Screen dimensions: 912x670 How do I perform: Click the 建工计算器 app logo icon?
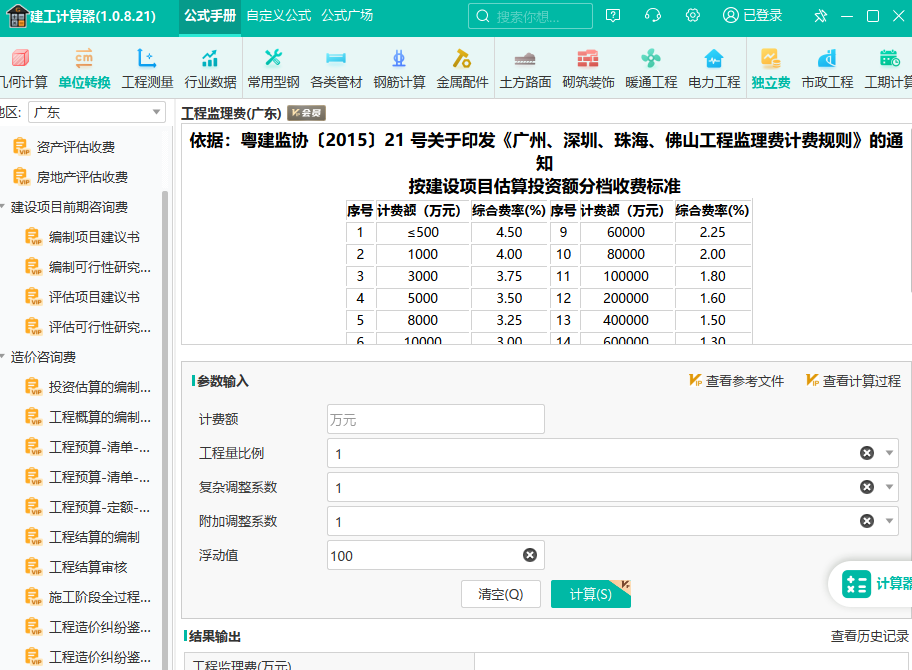(17, 16)
